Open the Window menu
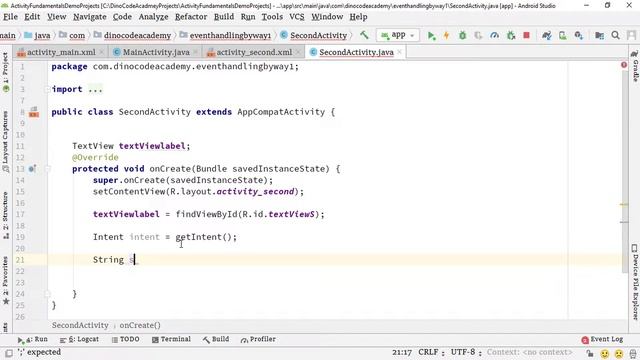The height and width of the screenshot is (360, 640). pos(327,17)
